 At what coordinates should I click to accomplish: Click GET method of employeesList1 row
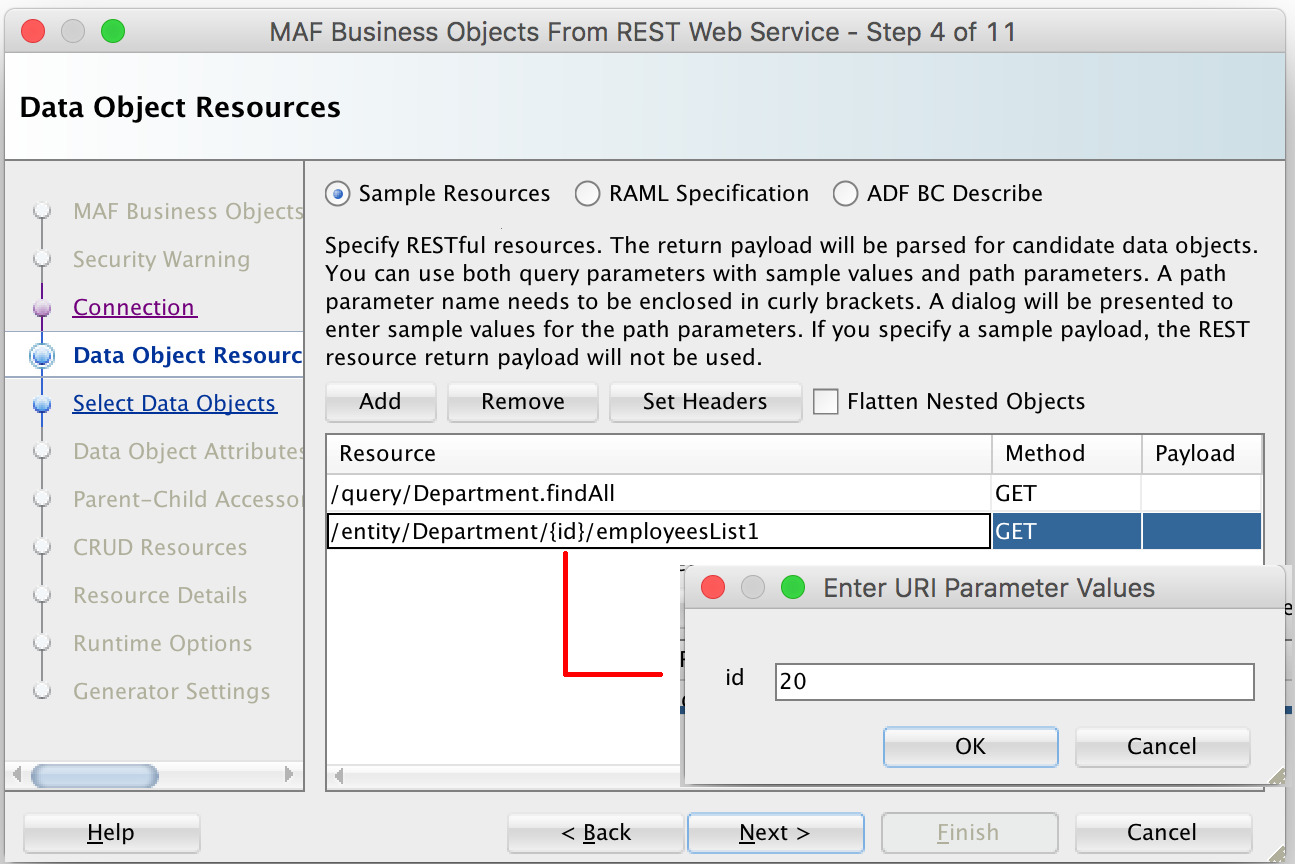1066,531
